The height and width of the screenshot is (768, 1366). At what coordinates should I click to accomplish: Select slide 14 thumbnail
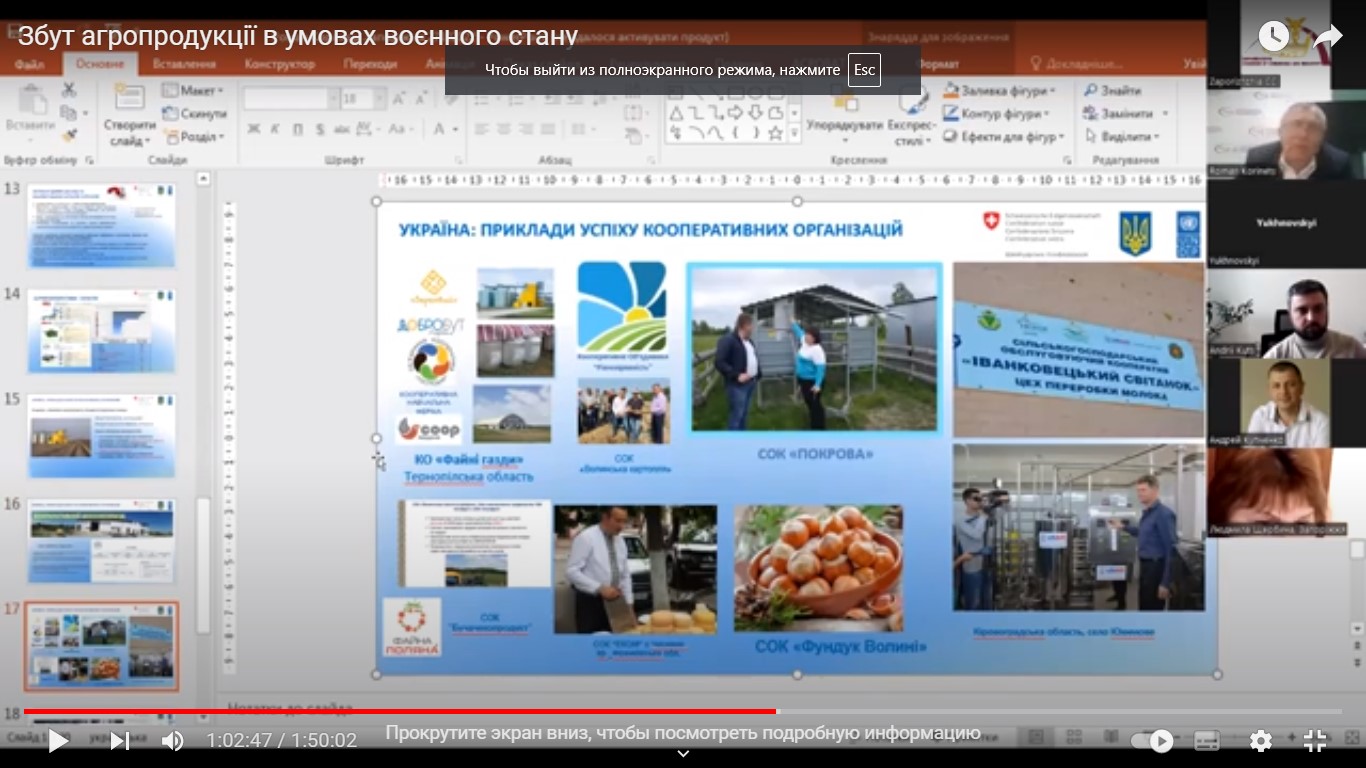click(102, 331)
